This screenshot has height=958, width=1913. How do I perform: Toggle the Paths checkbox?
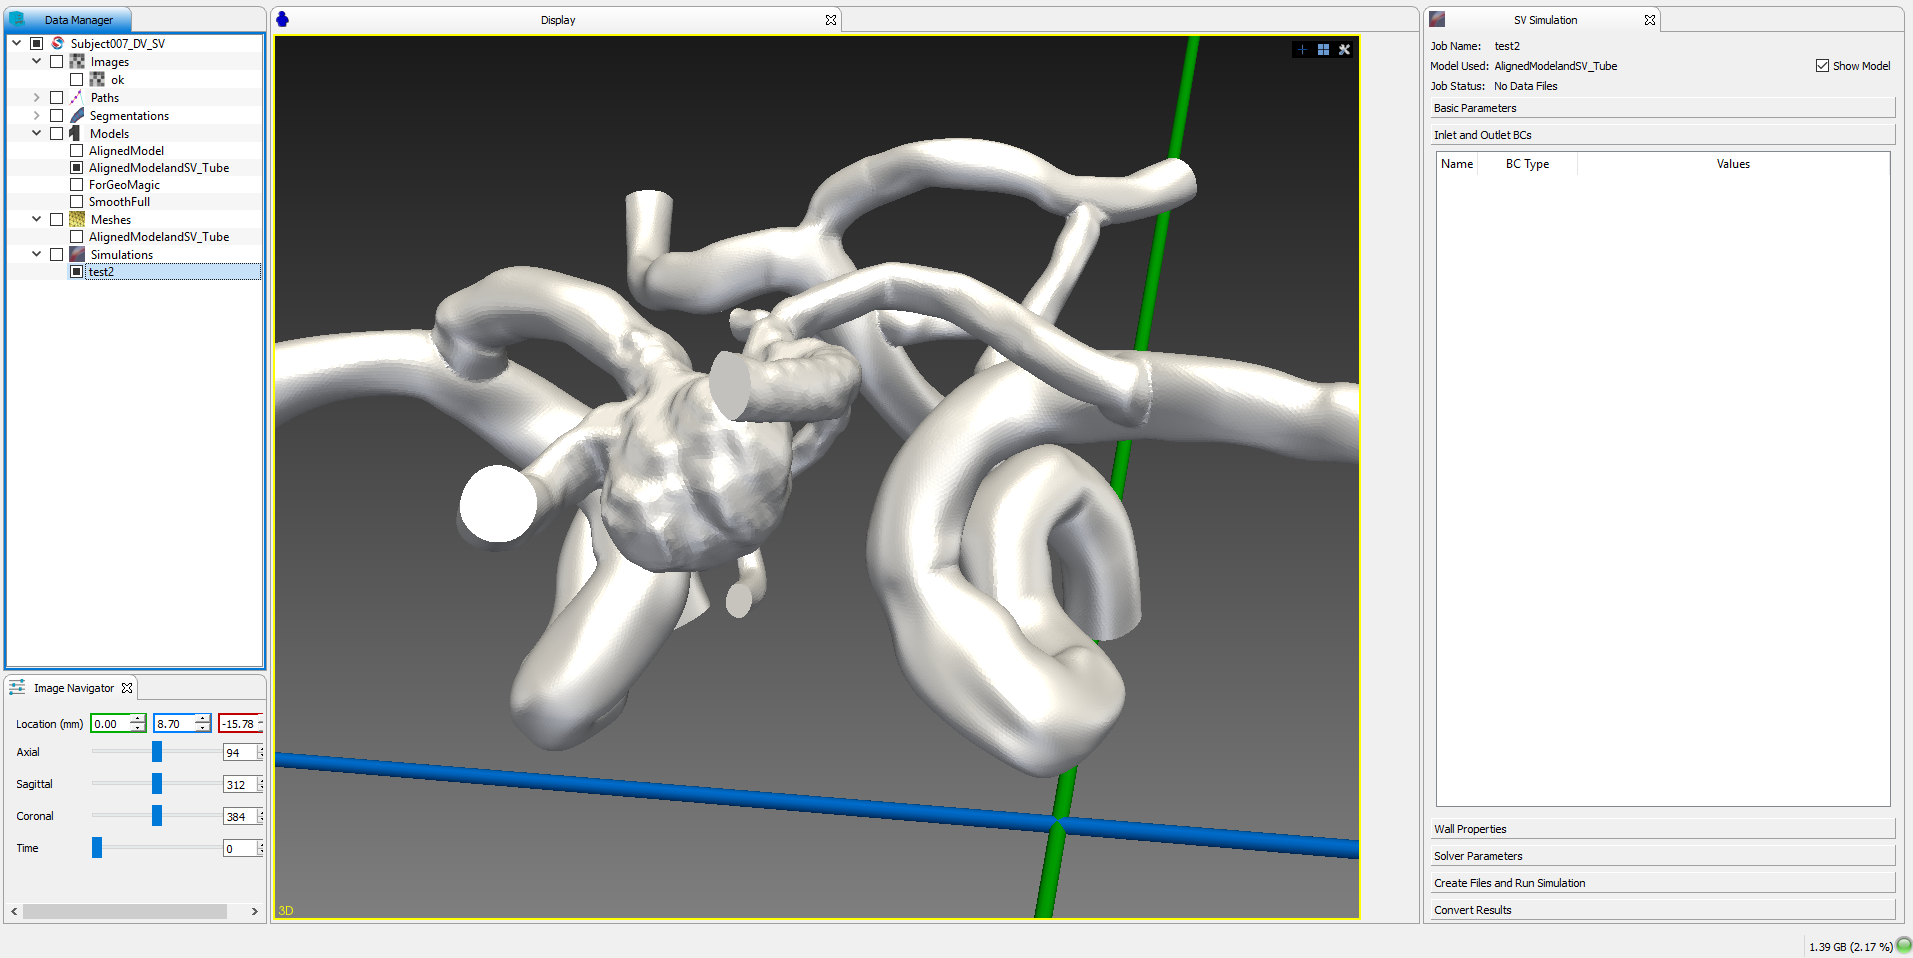pyautogui.click(x=57, y=97)
